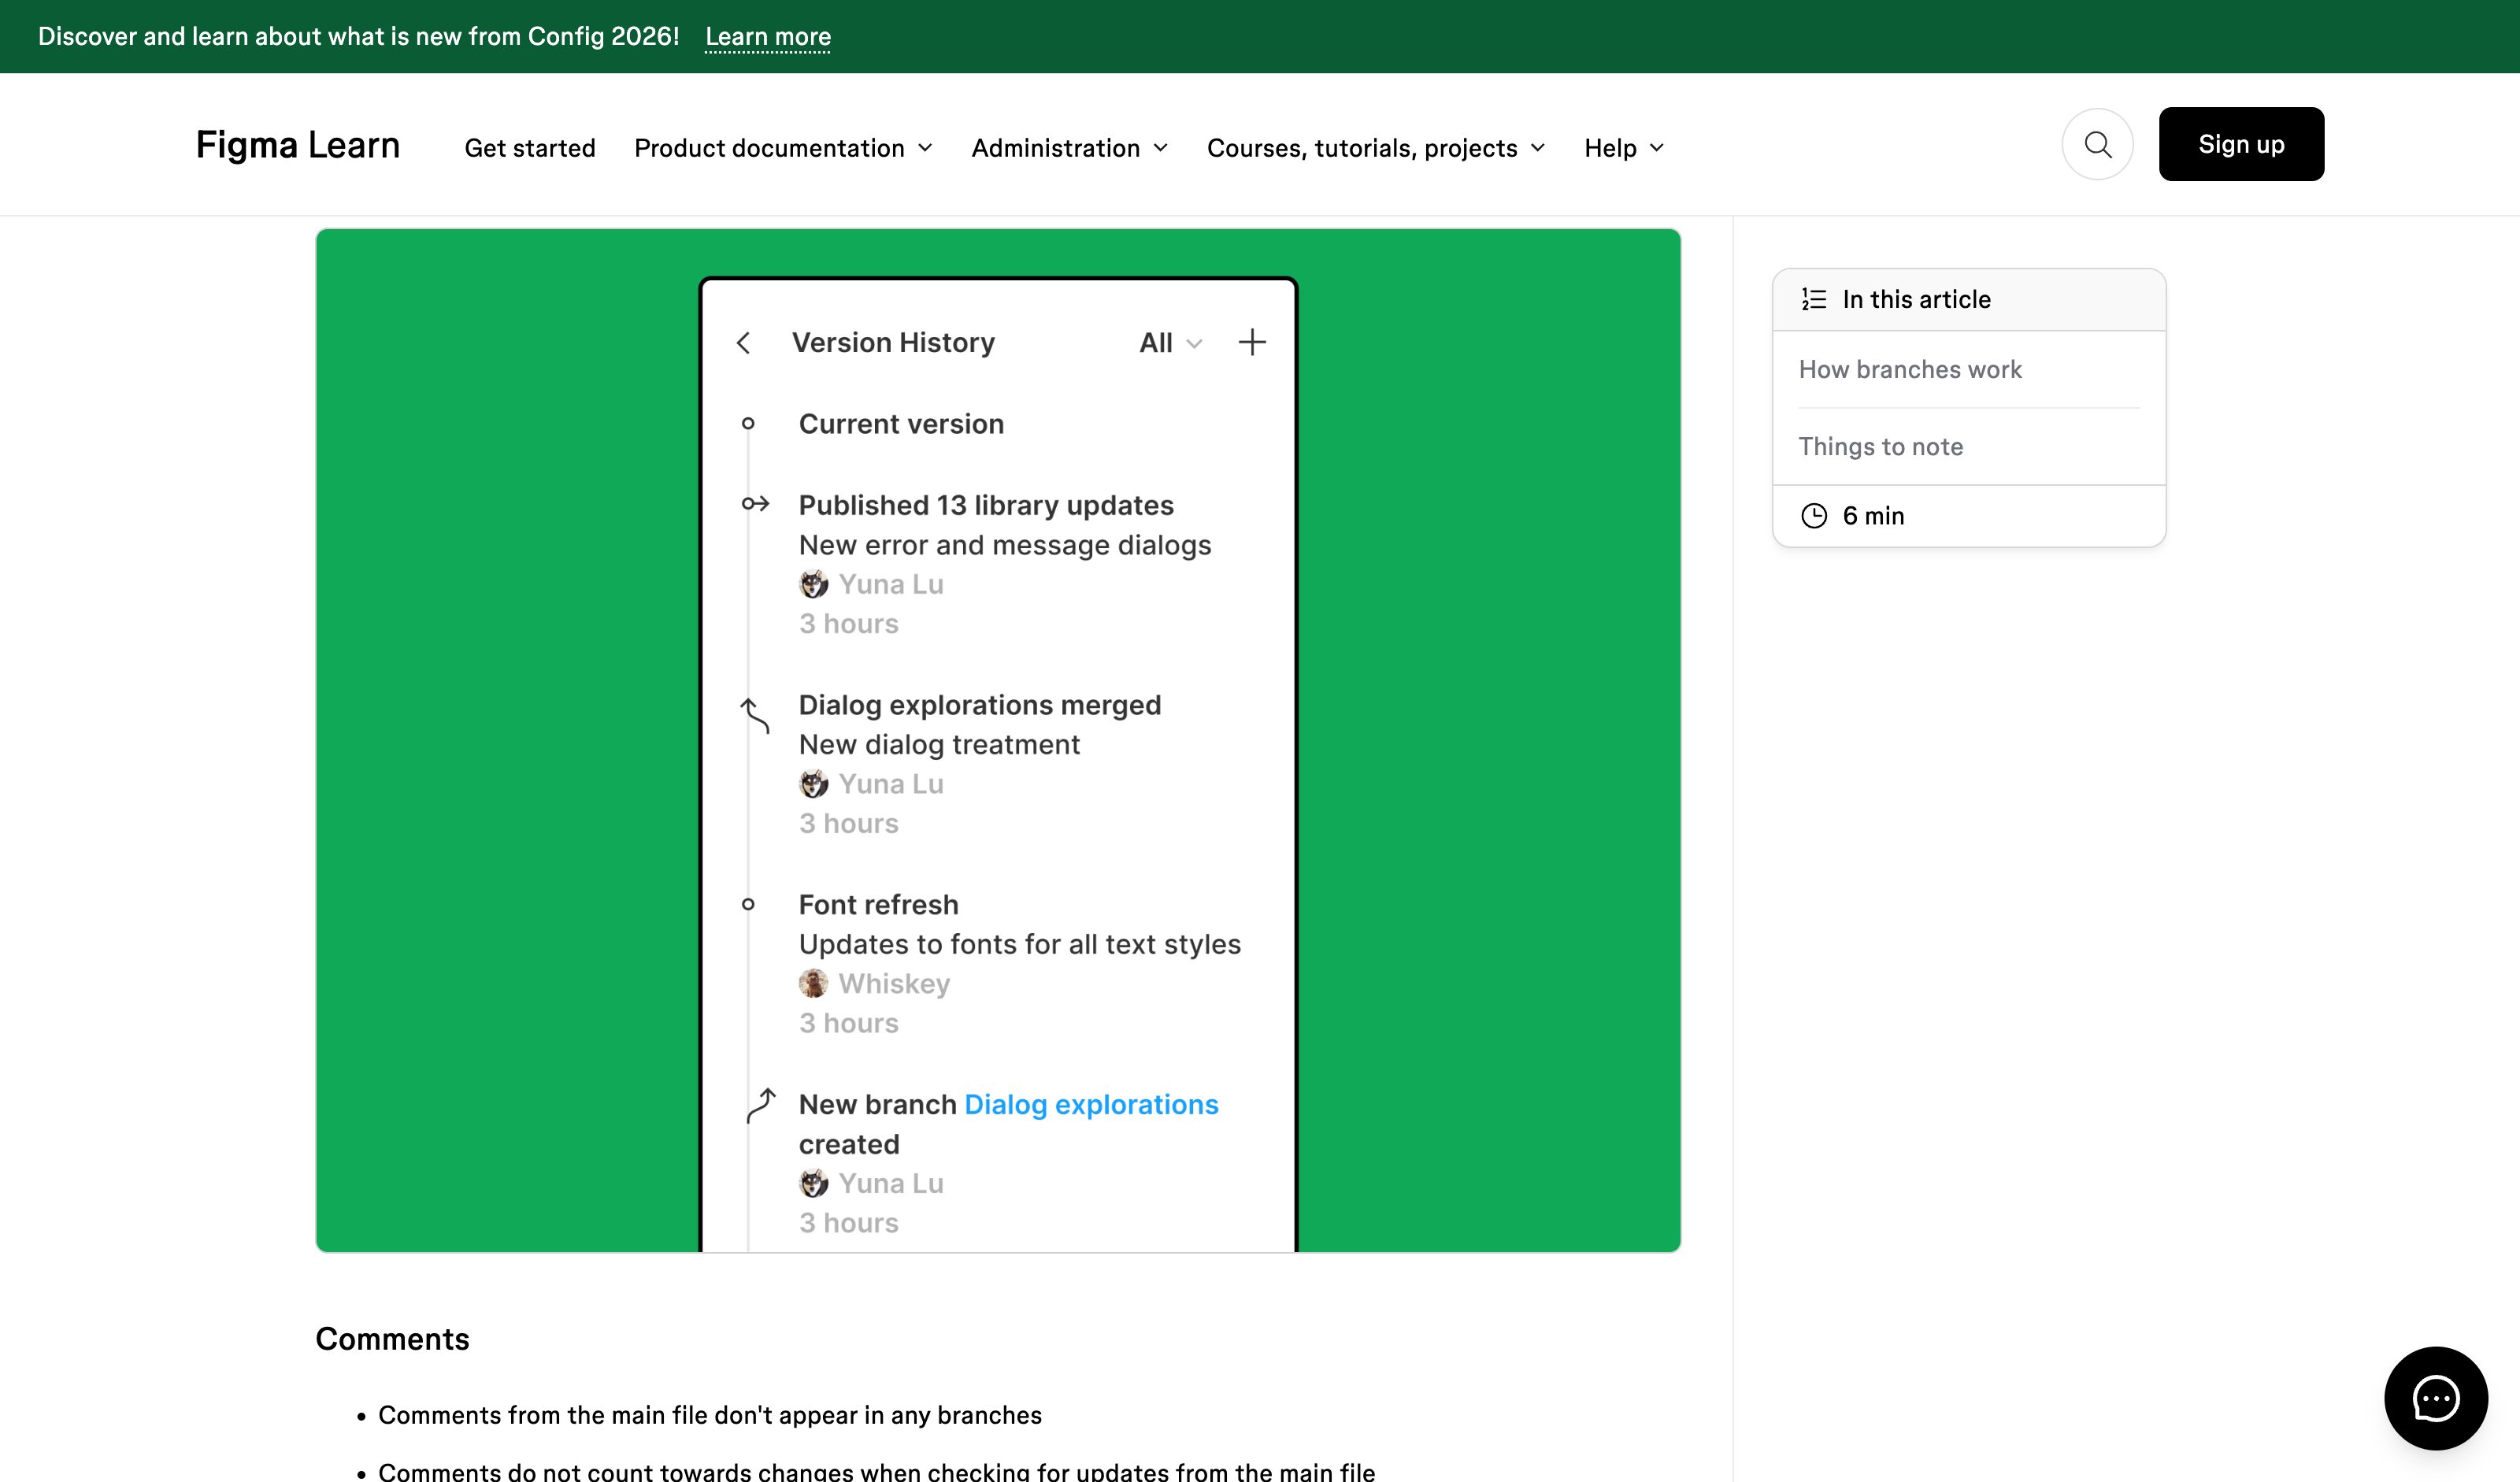Click the Current version entry text
This screenshot has height=1482, width=2520.
(901, 424)
